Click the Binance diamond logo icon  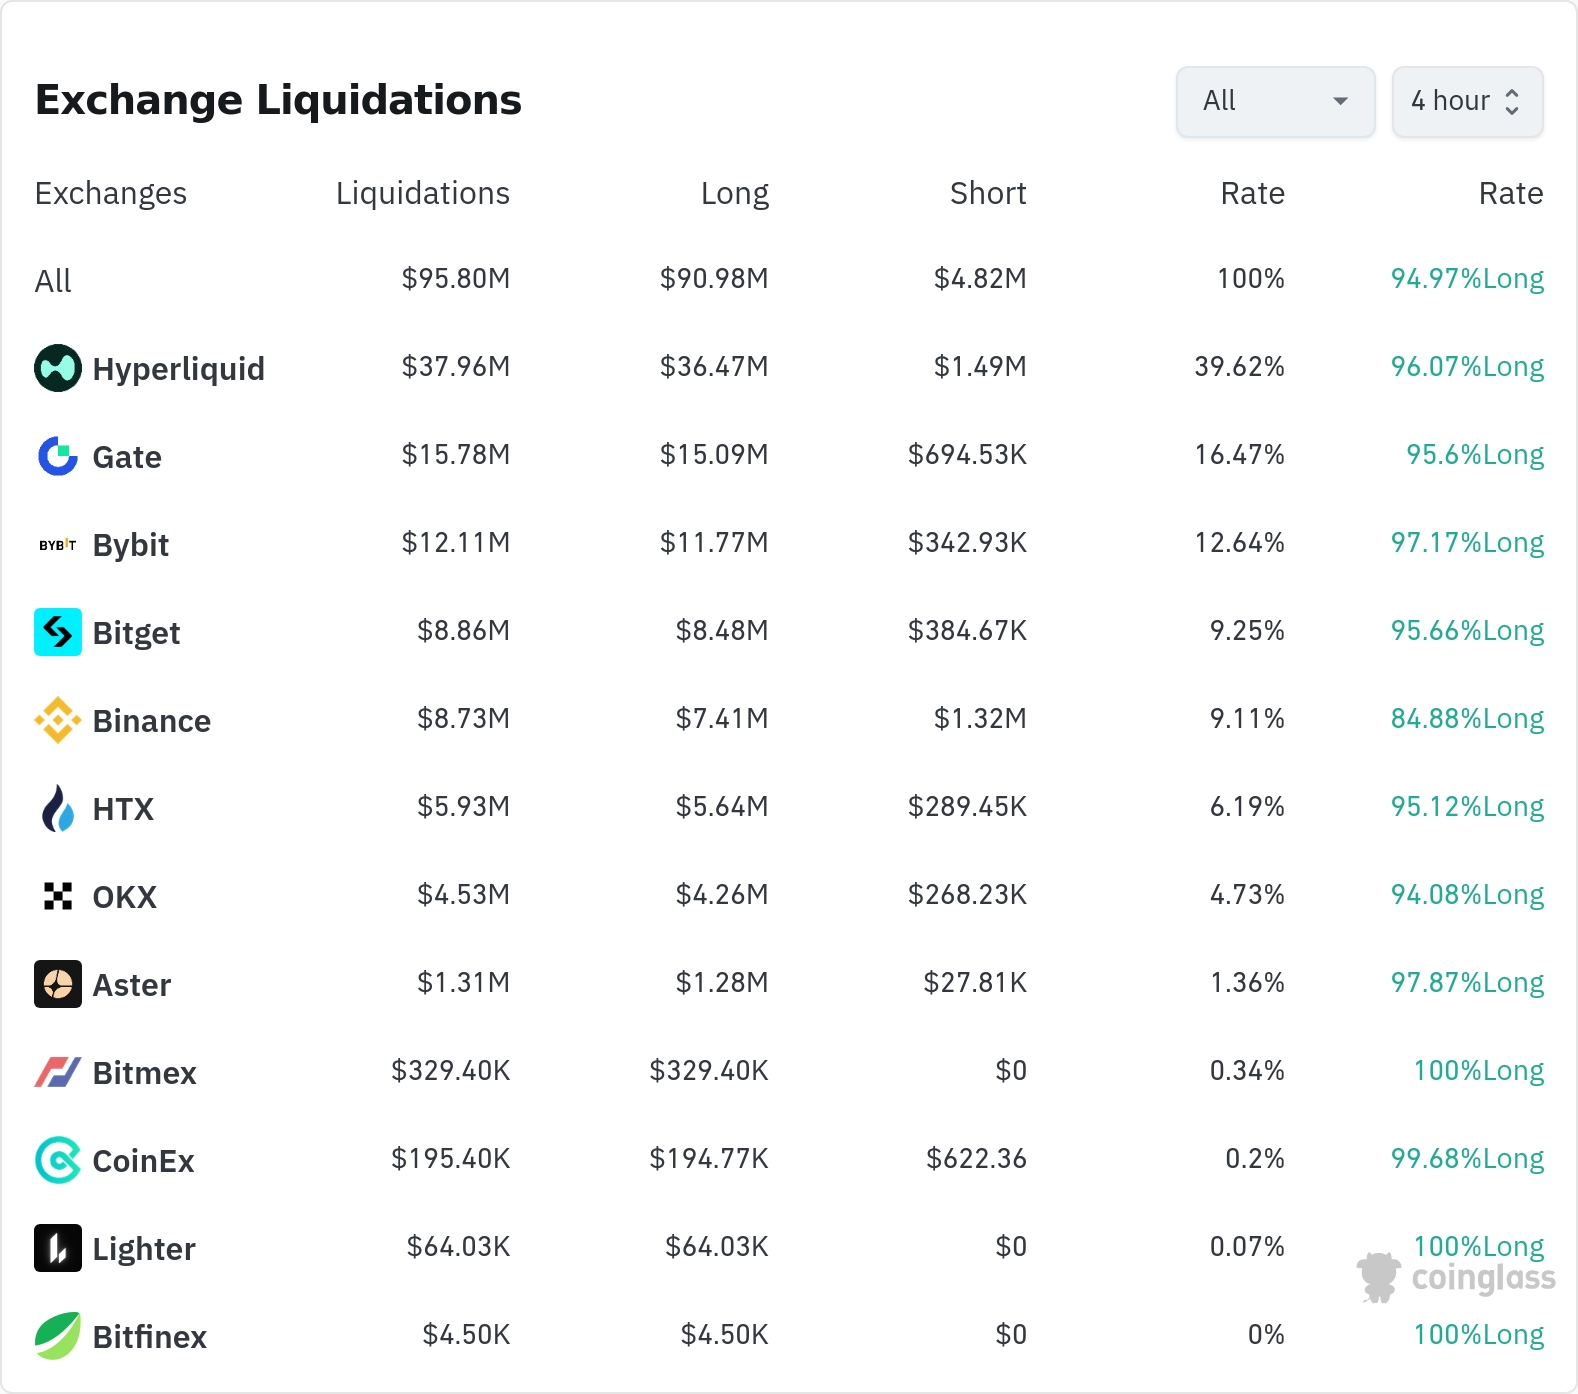pos(58,720)
